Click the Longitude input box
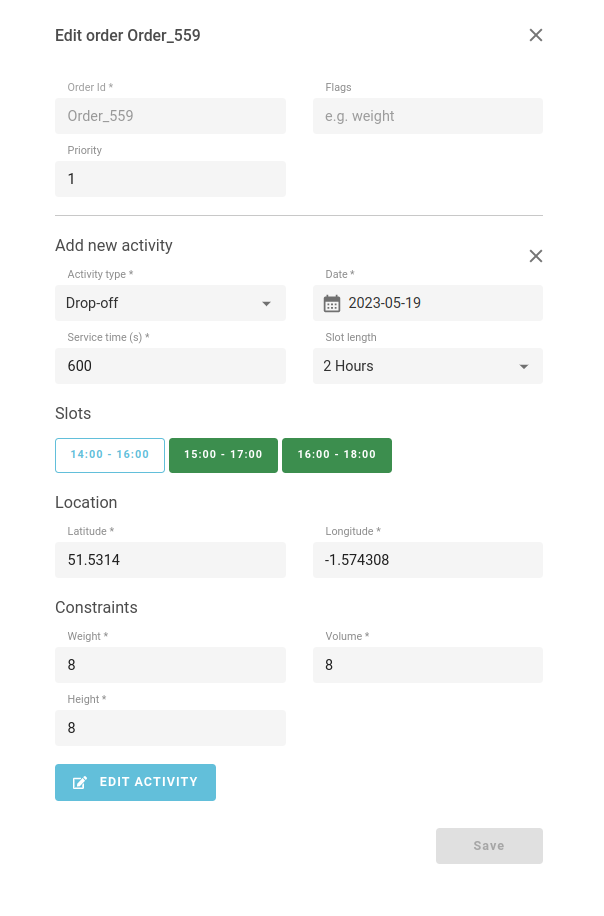 tap(428, 560)
